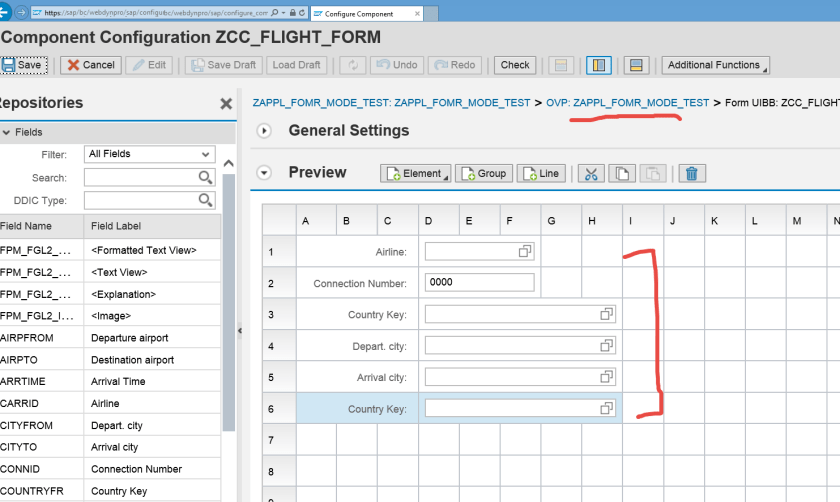
Task: Select the Configure Component browser tab
Action: pos(367,14)
